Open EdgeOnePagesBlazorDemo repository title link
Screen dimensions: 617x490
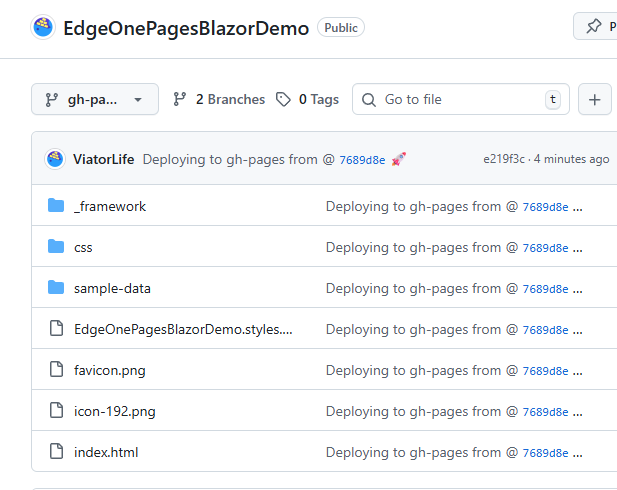pyautogui.click(x=186, y=28)
